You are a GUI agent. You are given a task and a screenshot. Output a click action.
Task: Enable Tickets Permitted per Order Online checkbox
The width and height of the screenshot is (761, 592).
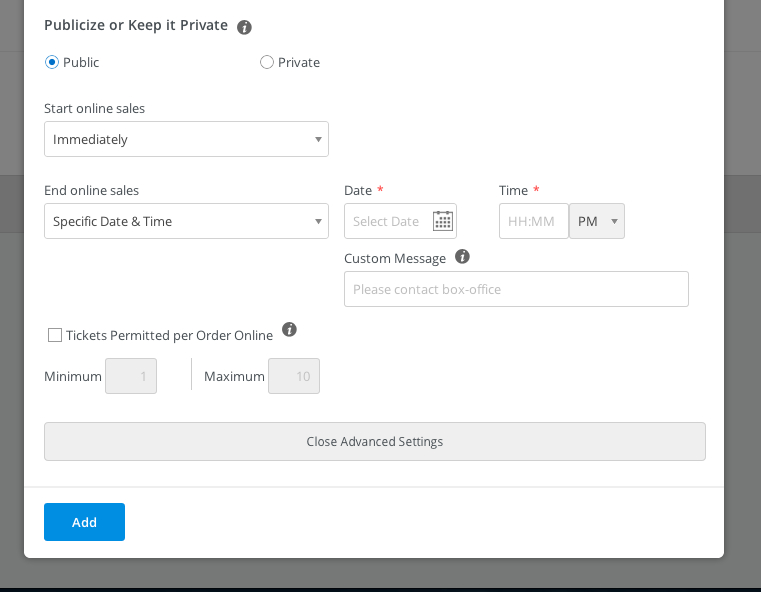[55, 335]
